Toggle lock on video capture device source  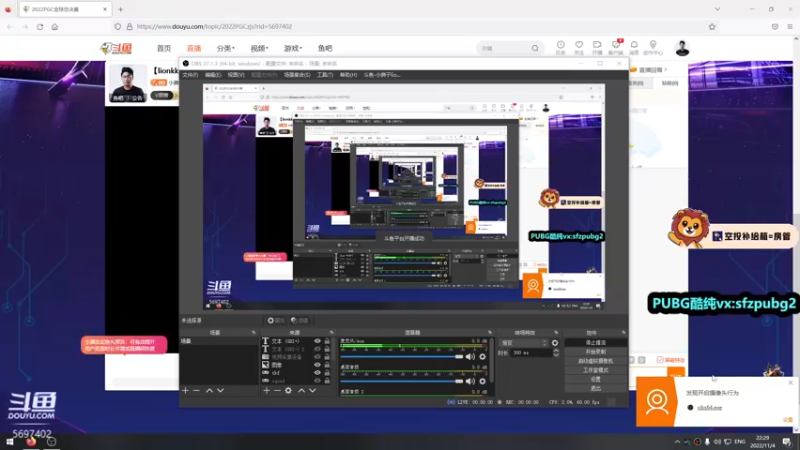coord(327,357)
